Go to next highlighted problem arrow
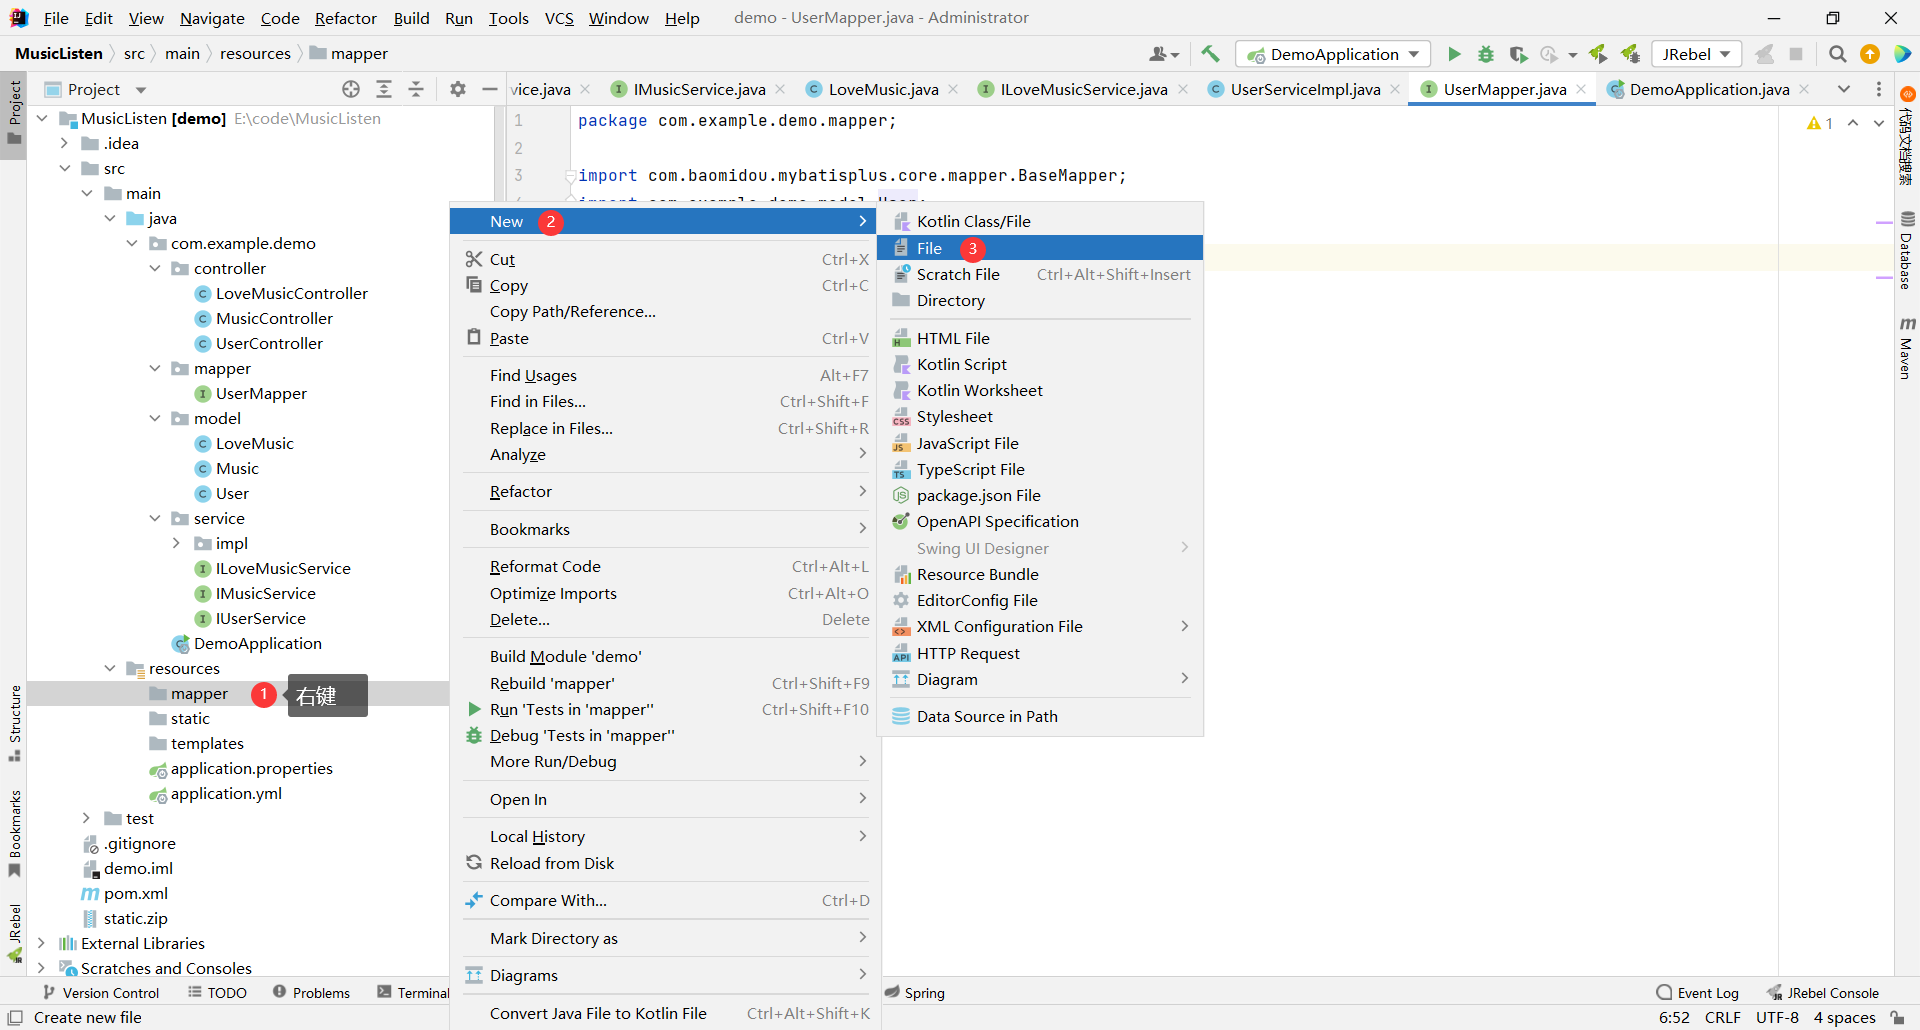 1879,123
